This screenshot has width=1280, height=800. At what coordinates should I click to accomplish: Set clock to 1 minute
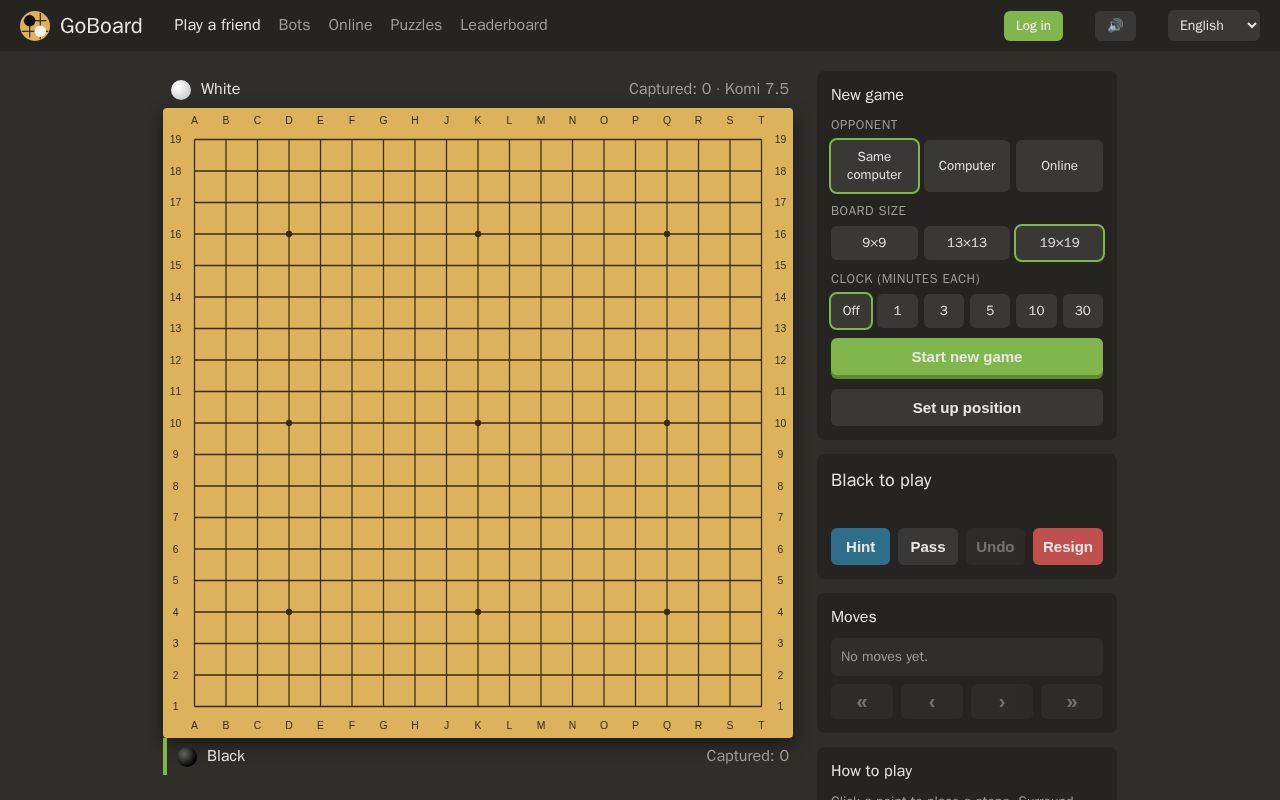(x=897, y=311)
